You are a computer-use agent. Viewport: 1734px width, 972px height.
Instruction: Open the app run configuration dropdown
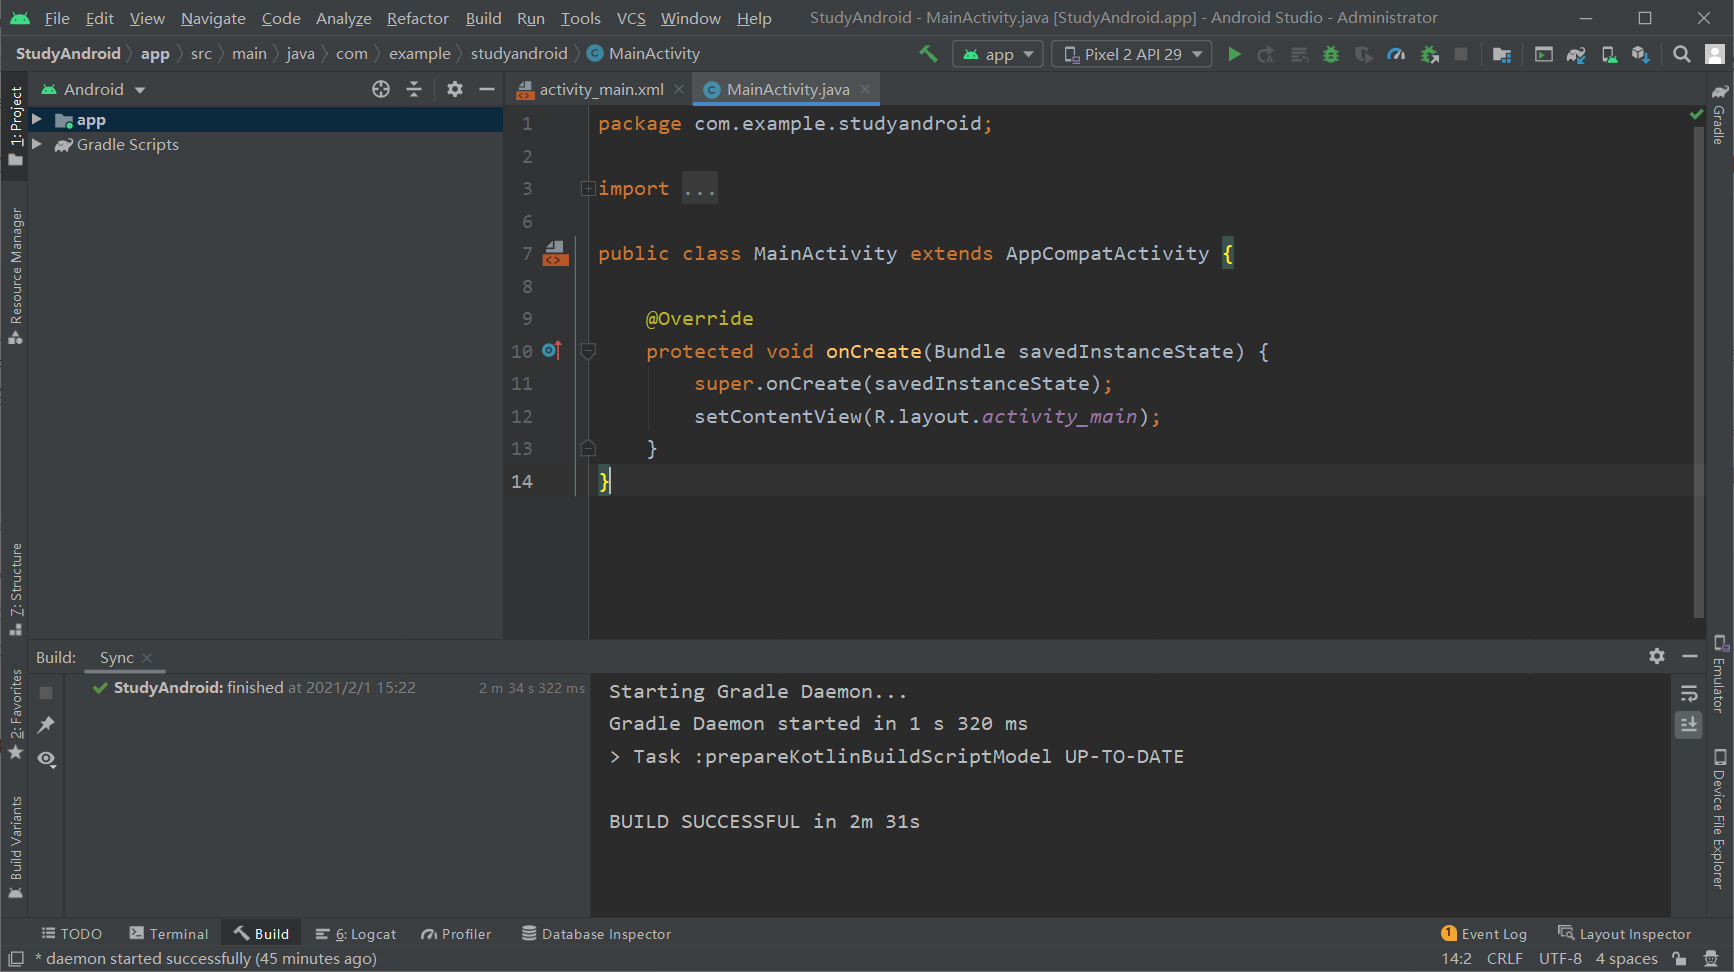[998, 54]
